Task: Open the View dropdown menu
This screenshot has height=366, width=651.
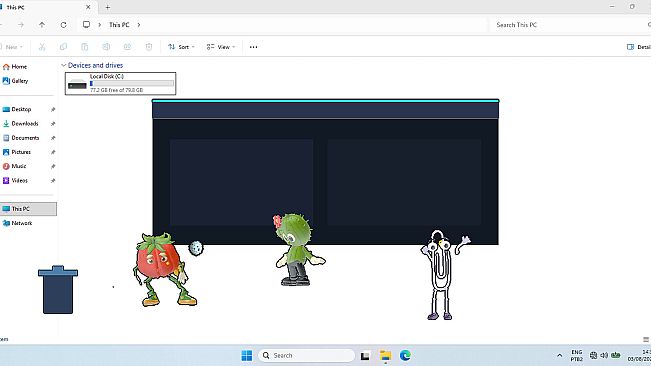Action: (x=221, y=47)
